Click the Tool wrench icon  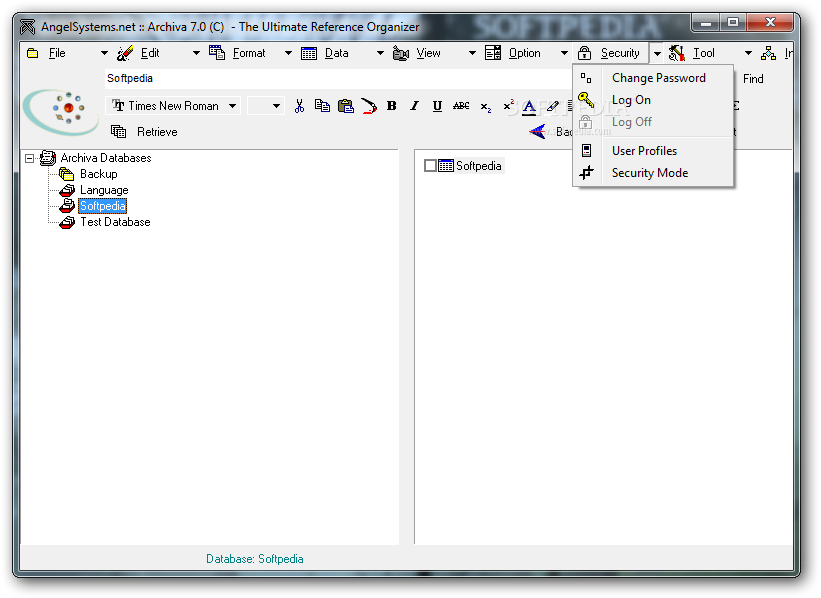(676, 53)
